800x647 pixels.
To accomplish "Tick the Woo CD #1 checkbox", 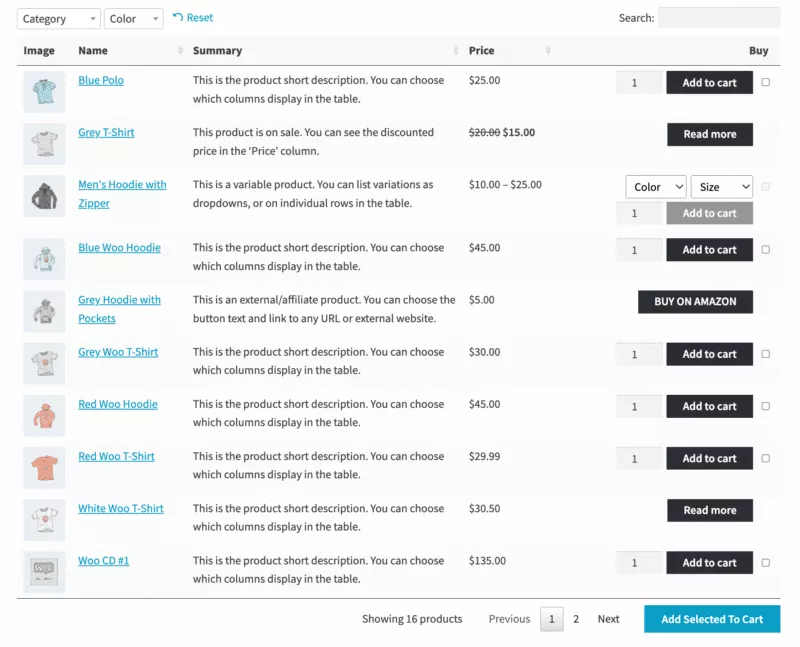I will click(x=766, y=563).
